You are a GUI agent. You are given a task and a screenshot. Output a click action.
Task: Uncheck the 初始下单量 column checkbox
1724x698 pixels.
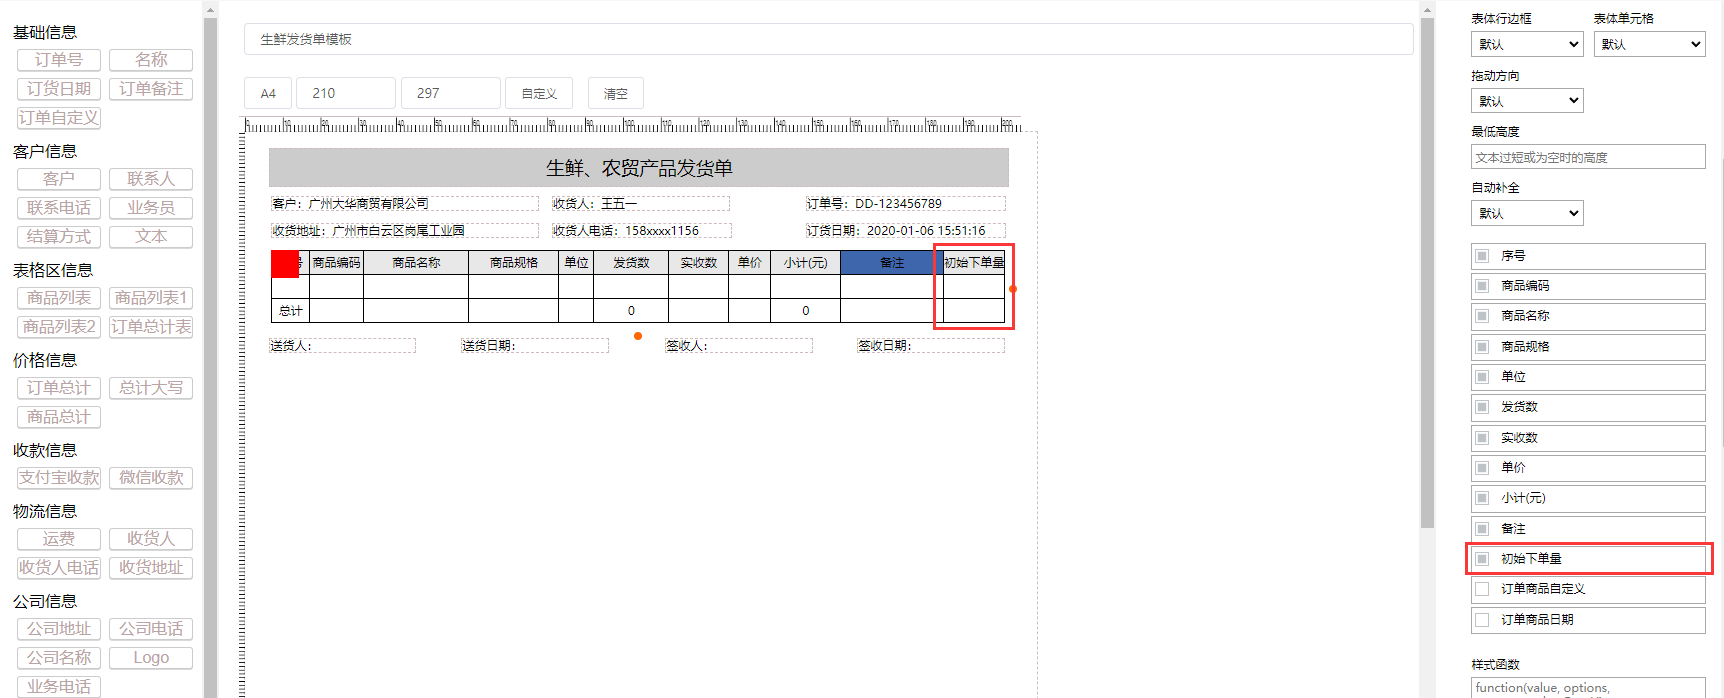coord(1482,559)
